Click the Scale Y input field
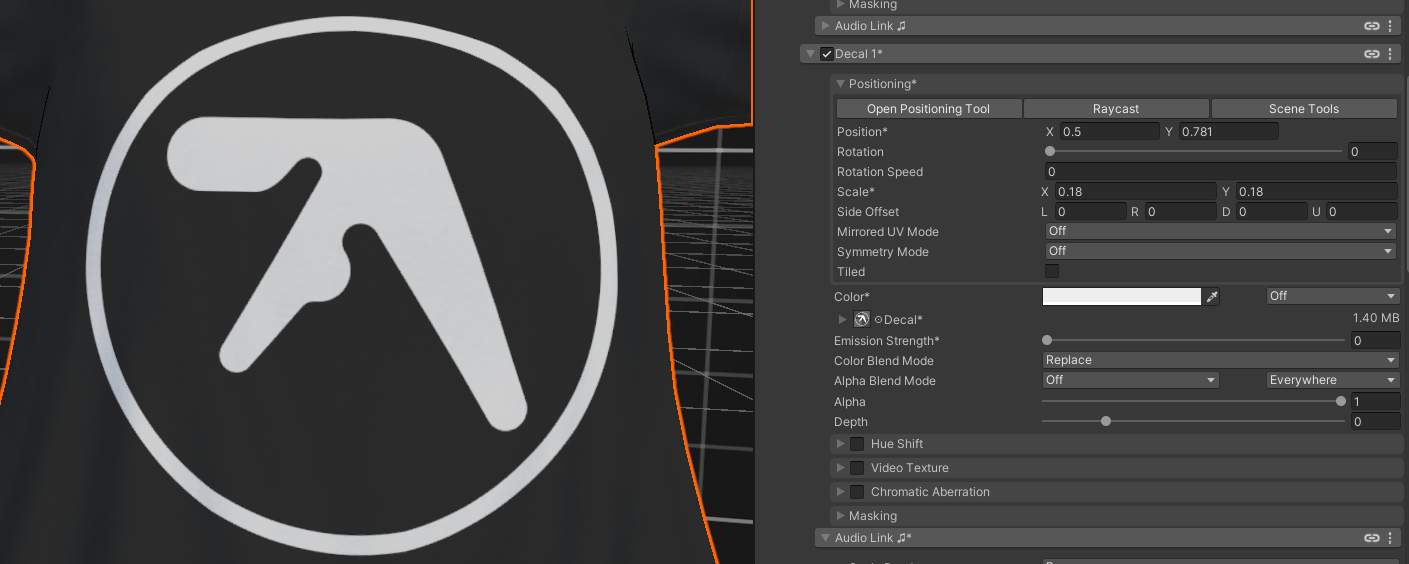This screenshot has width=1409, height=564. [x=1316, y=191]
